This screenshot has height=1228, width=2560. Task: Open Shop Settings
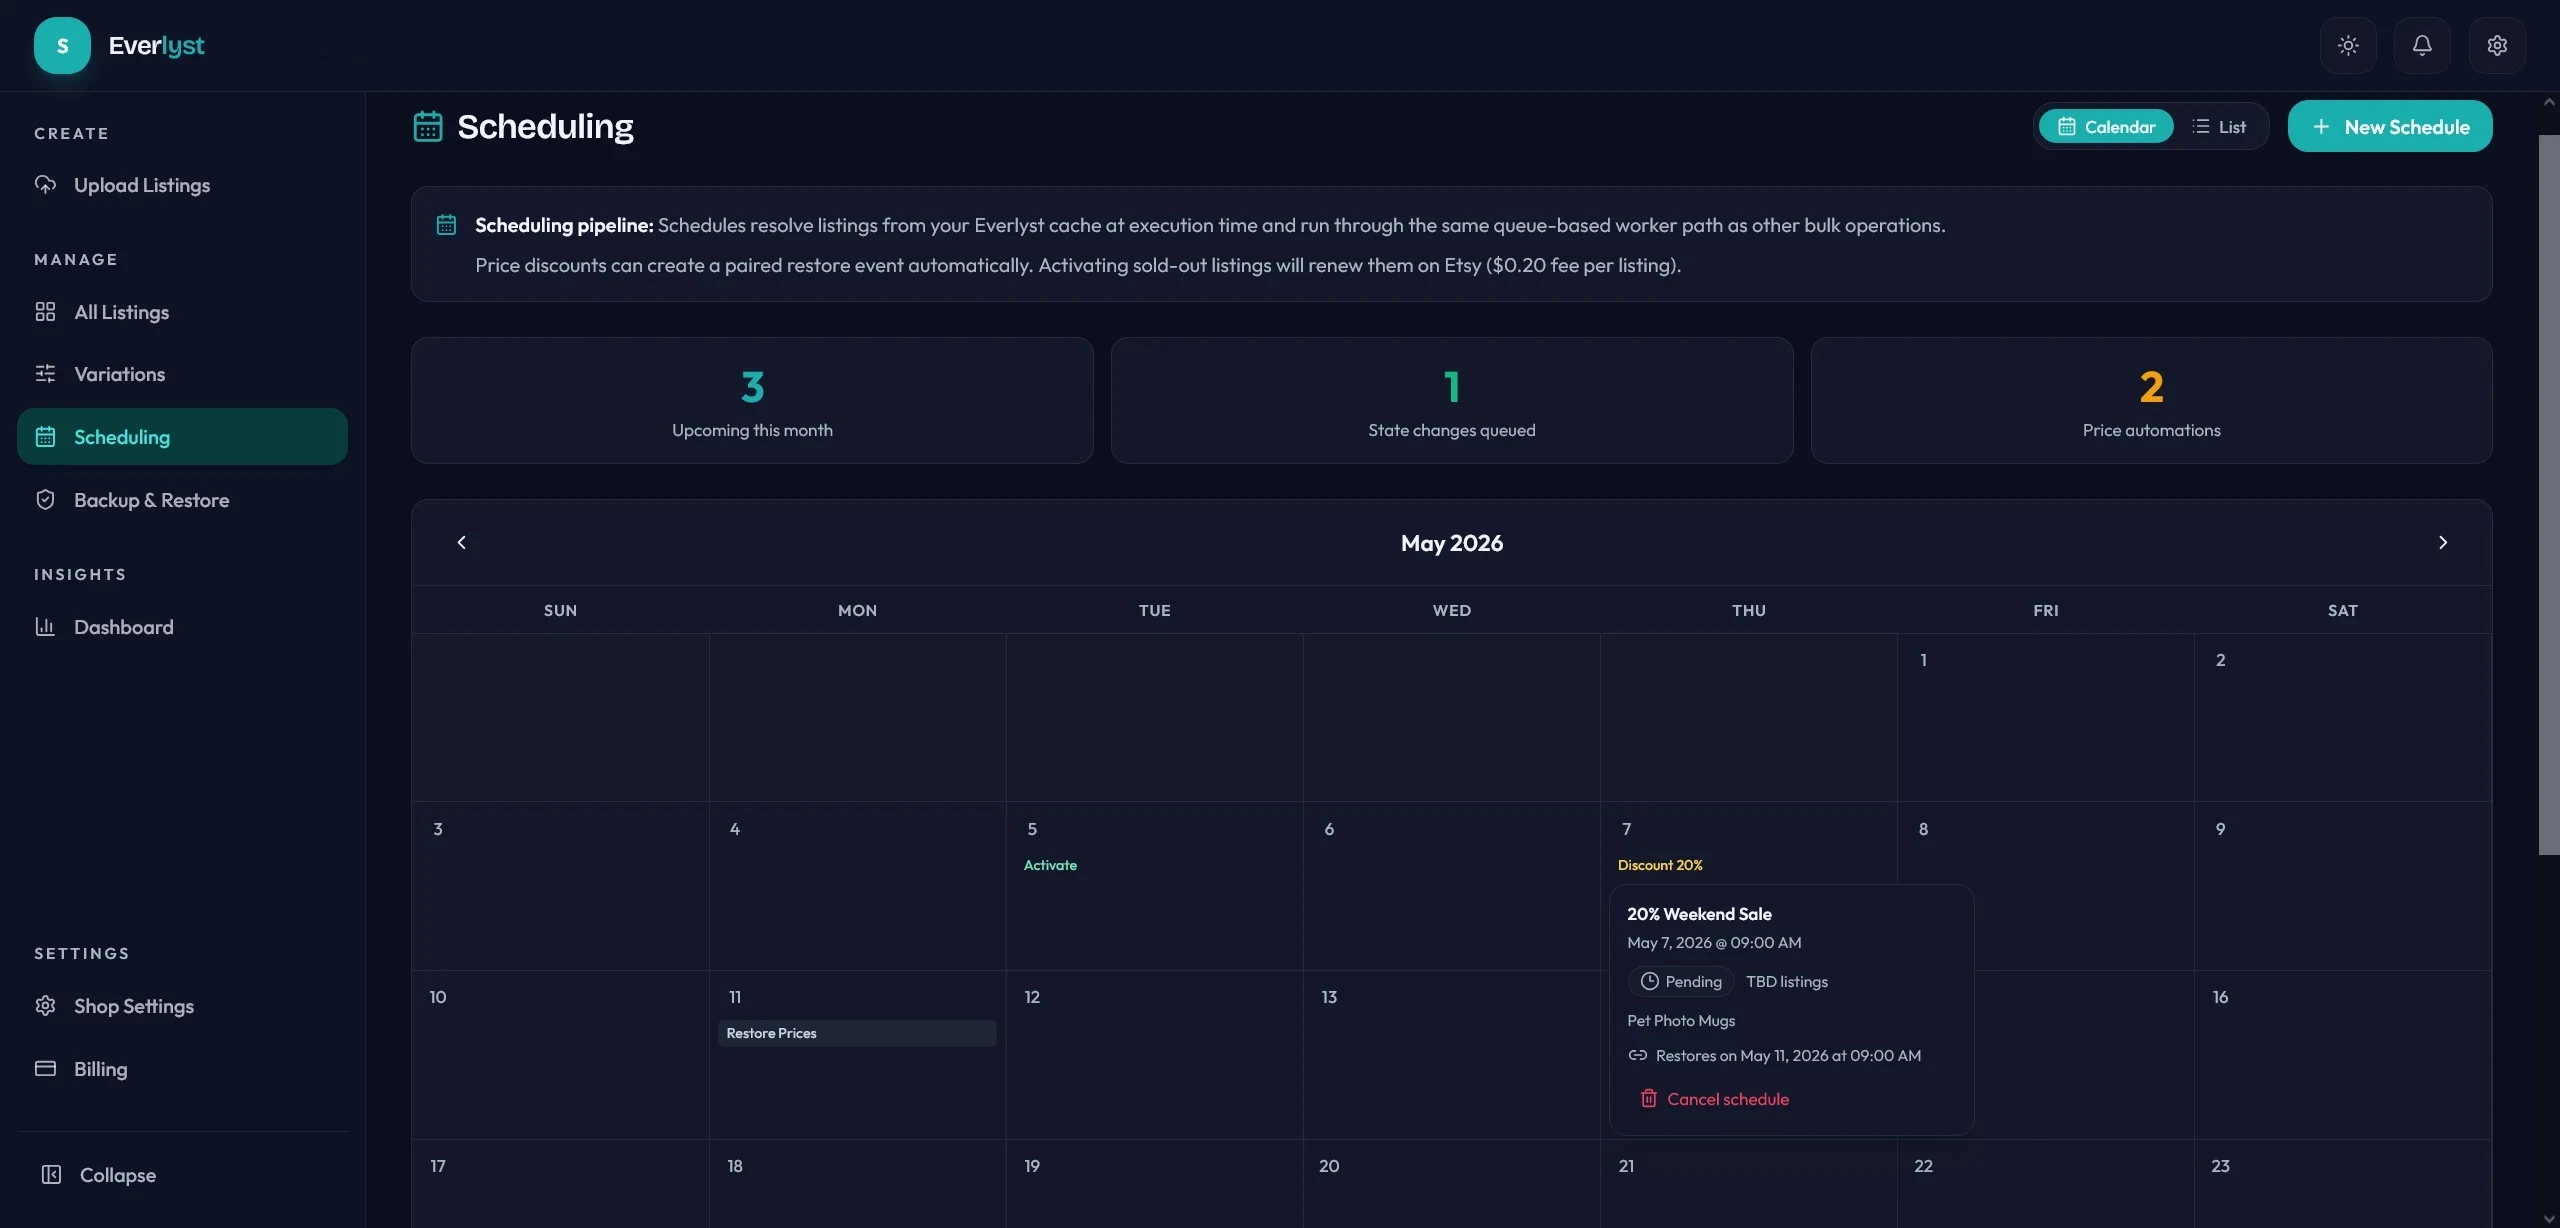[182, 1006]
